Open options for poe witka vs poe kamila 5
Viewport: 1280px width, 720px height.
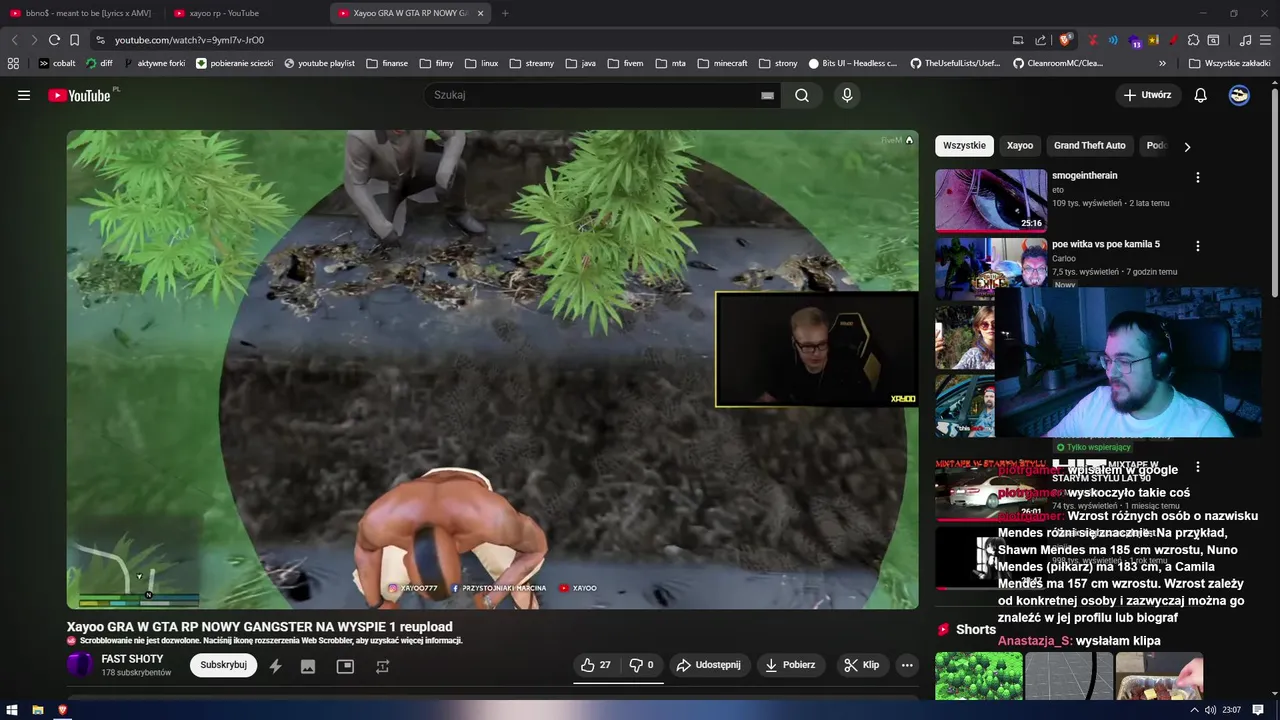[1198, 246]
